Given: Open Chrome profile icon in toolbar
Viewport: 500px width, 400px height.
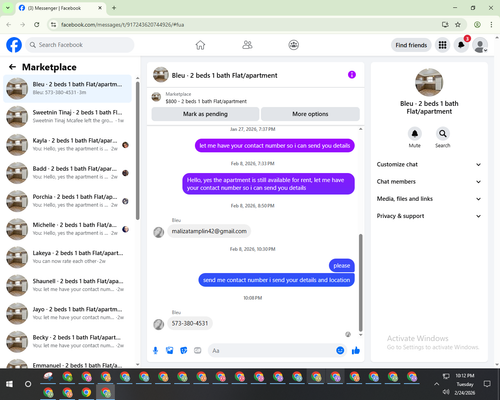Looking at the screenshot, I should 477,25.
